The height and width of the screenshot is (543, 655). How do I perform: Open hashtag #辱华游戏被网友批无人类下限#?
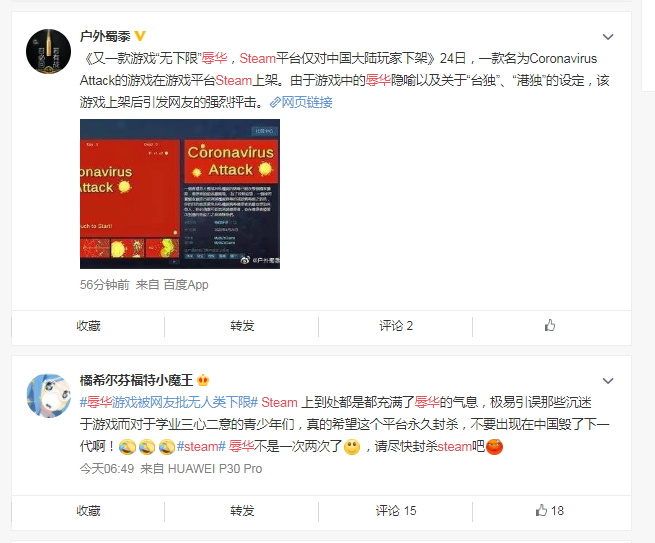coord(169,402)
